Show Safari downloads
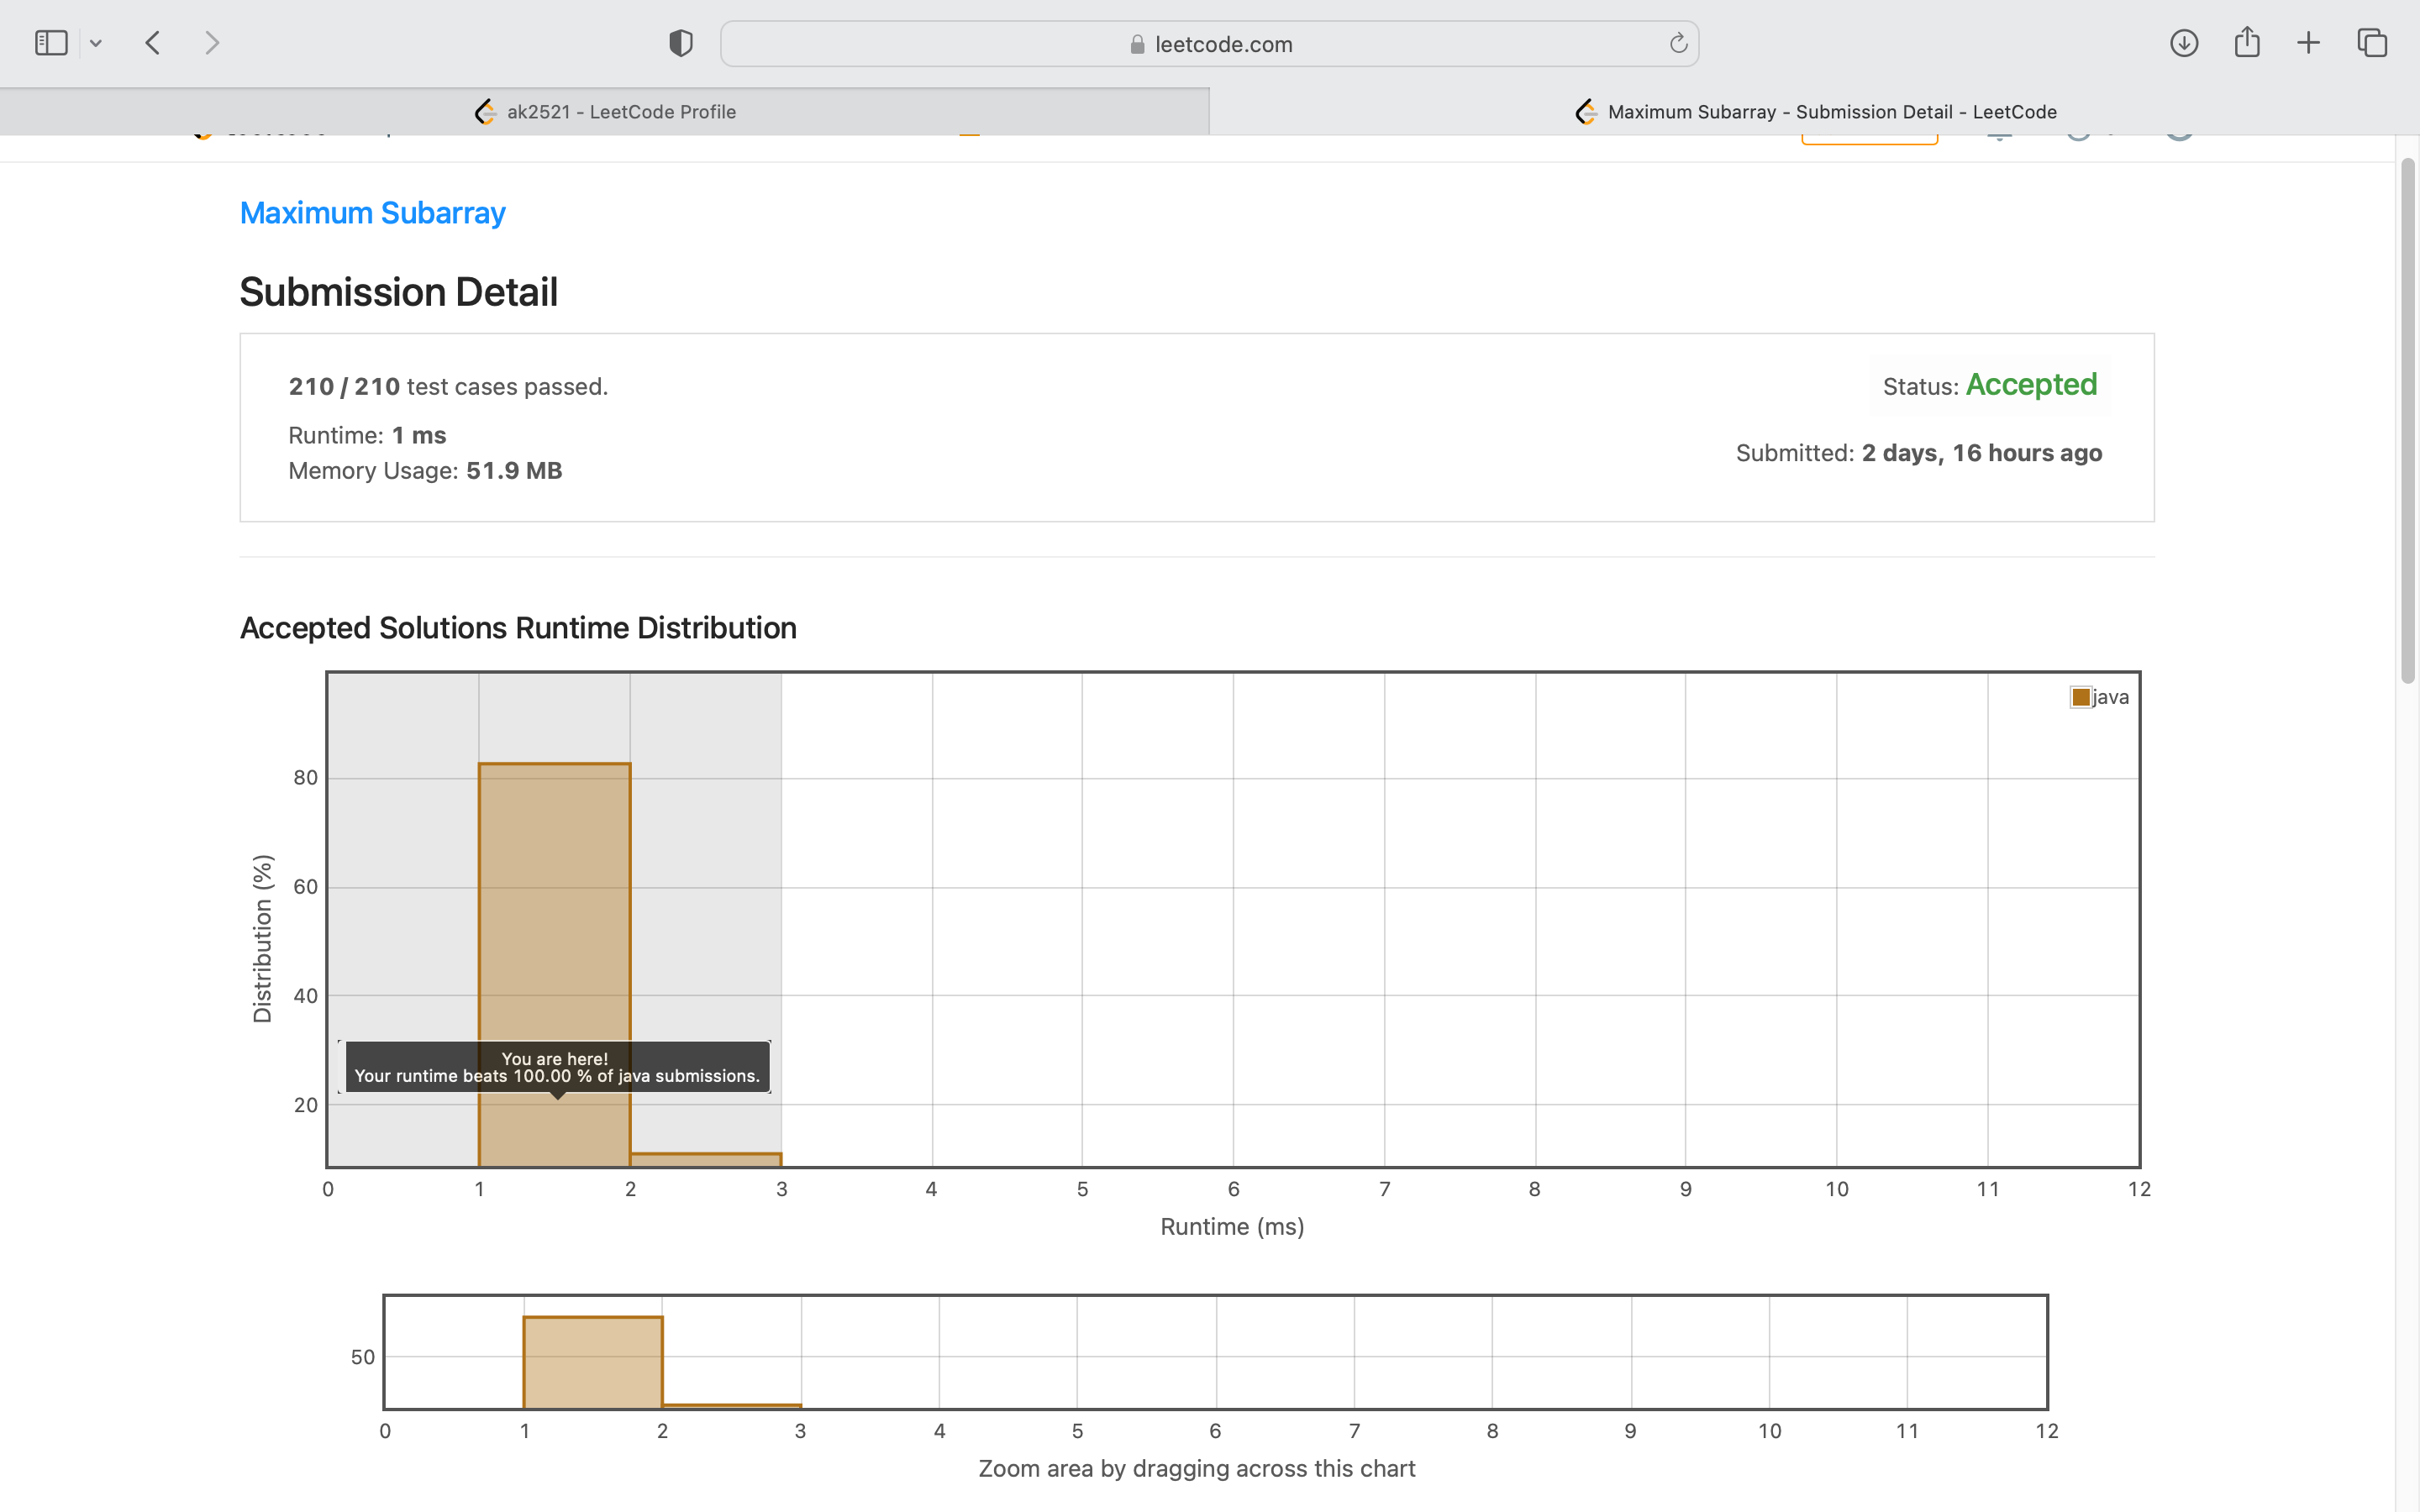2420x1512 pixels. [2183, 43]
